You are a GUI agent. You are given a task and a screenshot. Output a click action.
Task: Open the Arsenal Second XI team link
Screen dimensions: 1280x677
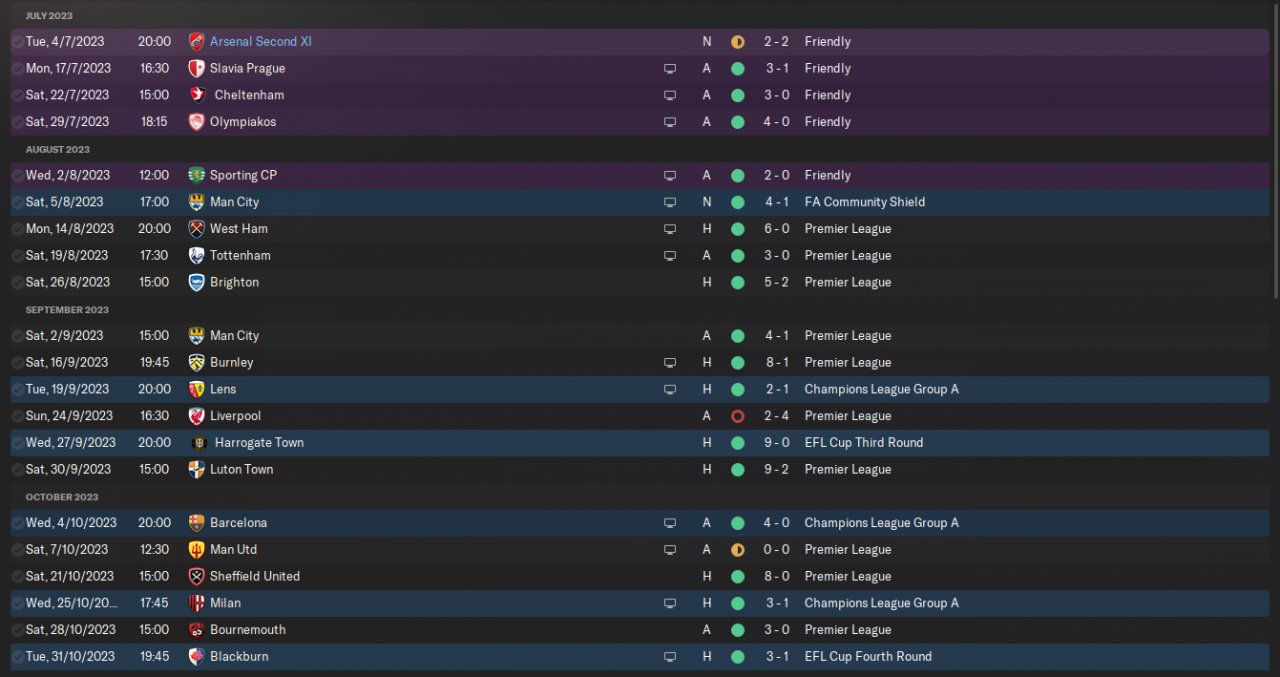[260, 42]
